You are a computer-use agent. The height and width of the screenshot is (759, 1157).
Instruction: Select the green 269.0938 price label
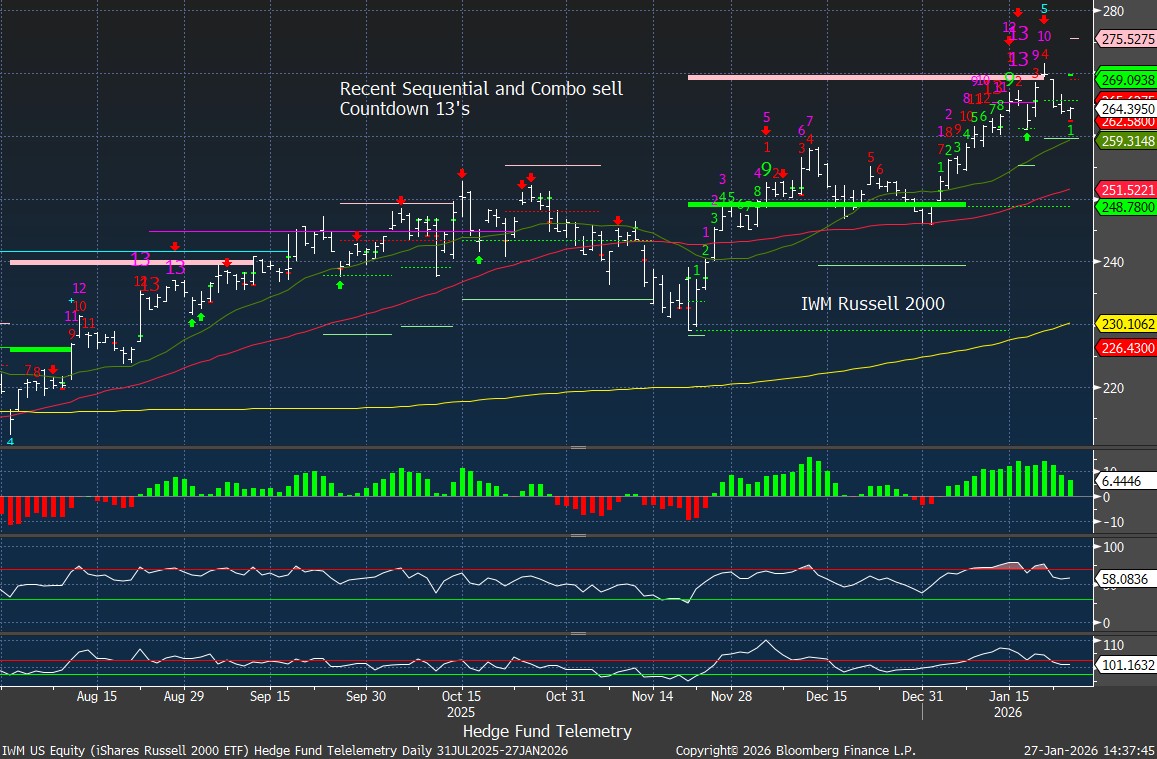point(1127,79)
